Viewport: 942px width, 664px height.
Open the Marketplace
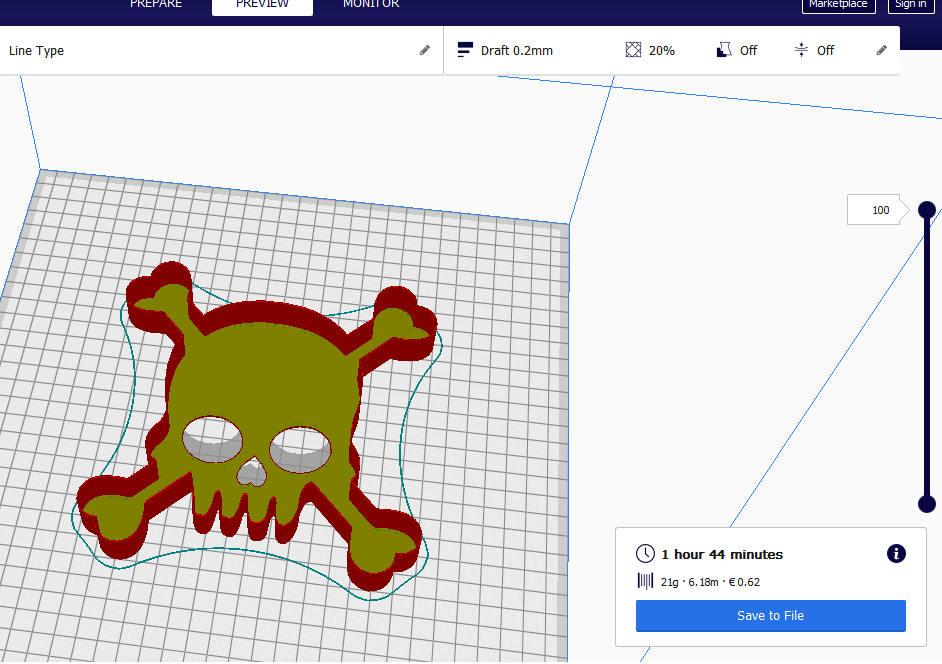[838, 6]
